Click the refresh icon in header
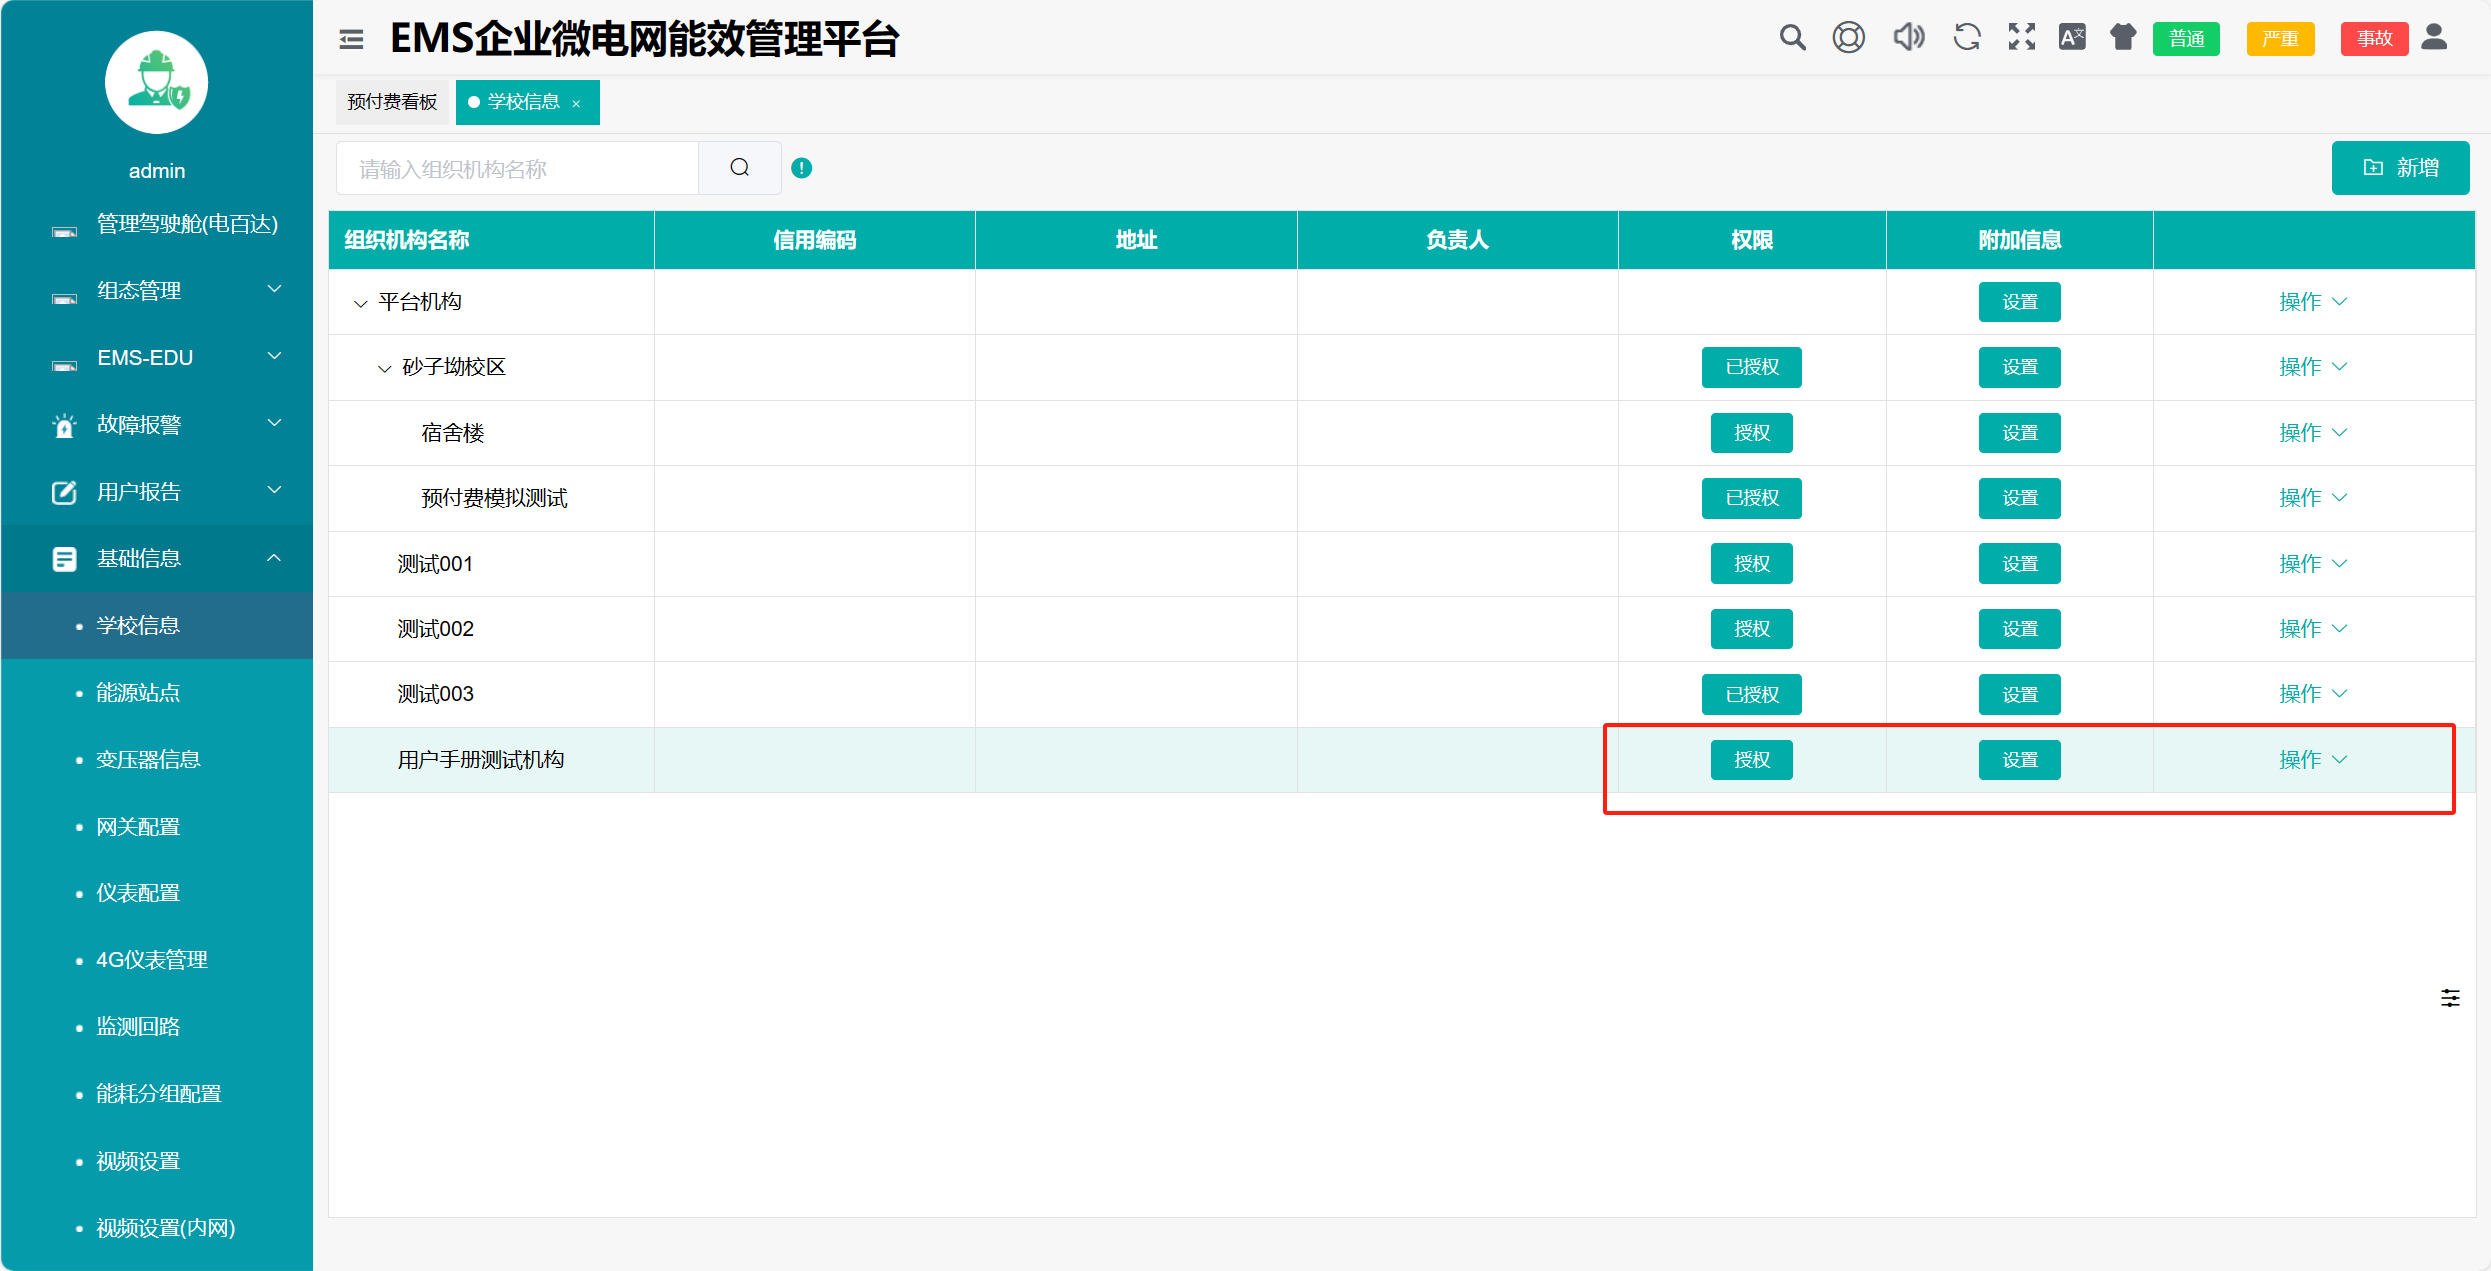The width and height of the screenshot is (2491, 1271). tap(1967, 38)
